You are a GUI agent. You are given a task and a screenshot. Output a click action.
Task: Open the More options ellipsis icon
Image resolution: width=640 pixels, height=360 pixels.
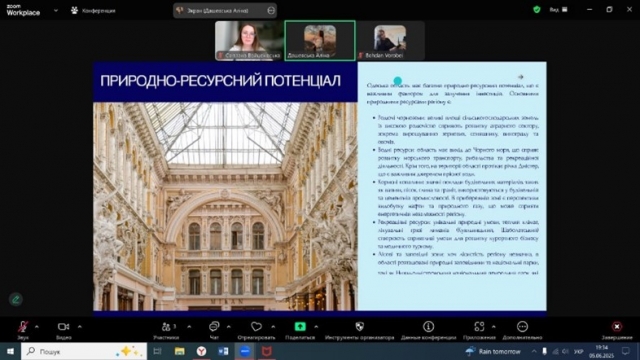[x=522, y=327]
